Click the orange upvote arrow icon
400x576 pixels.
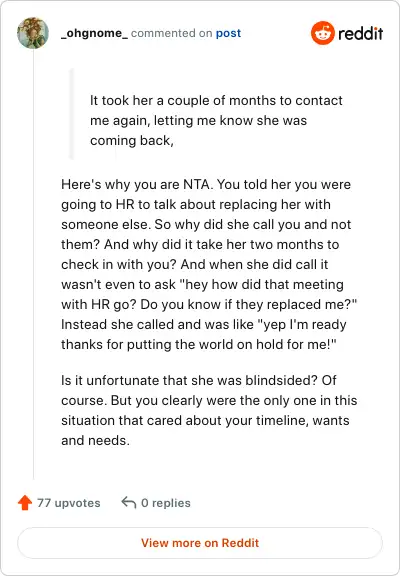point(25,503)
